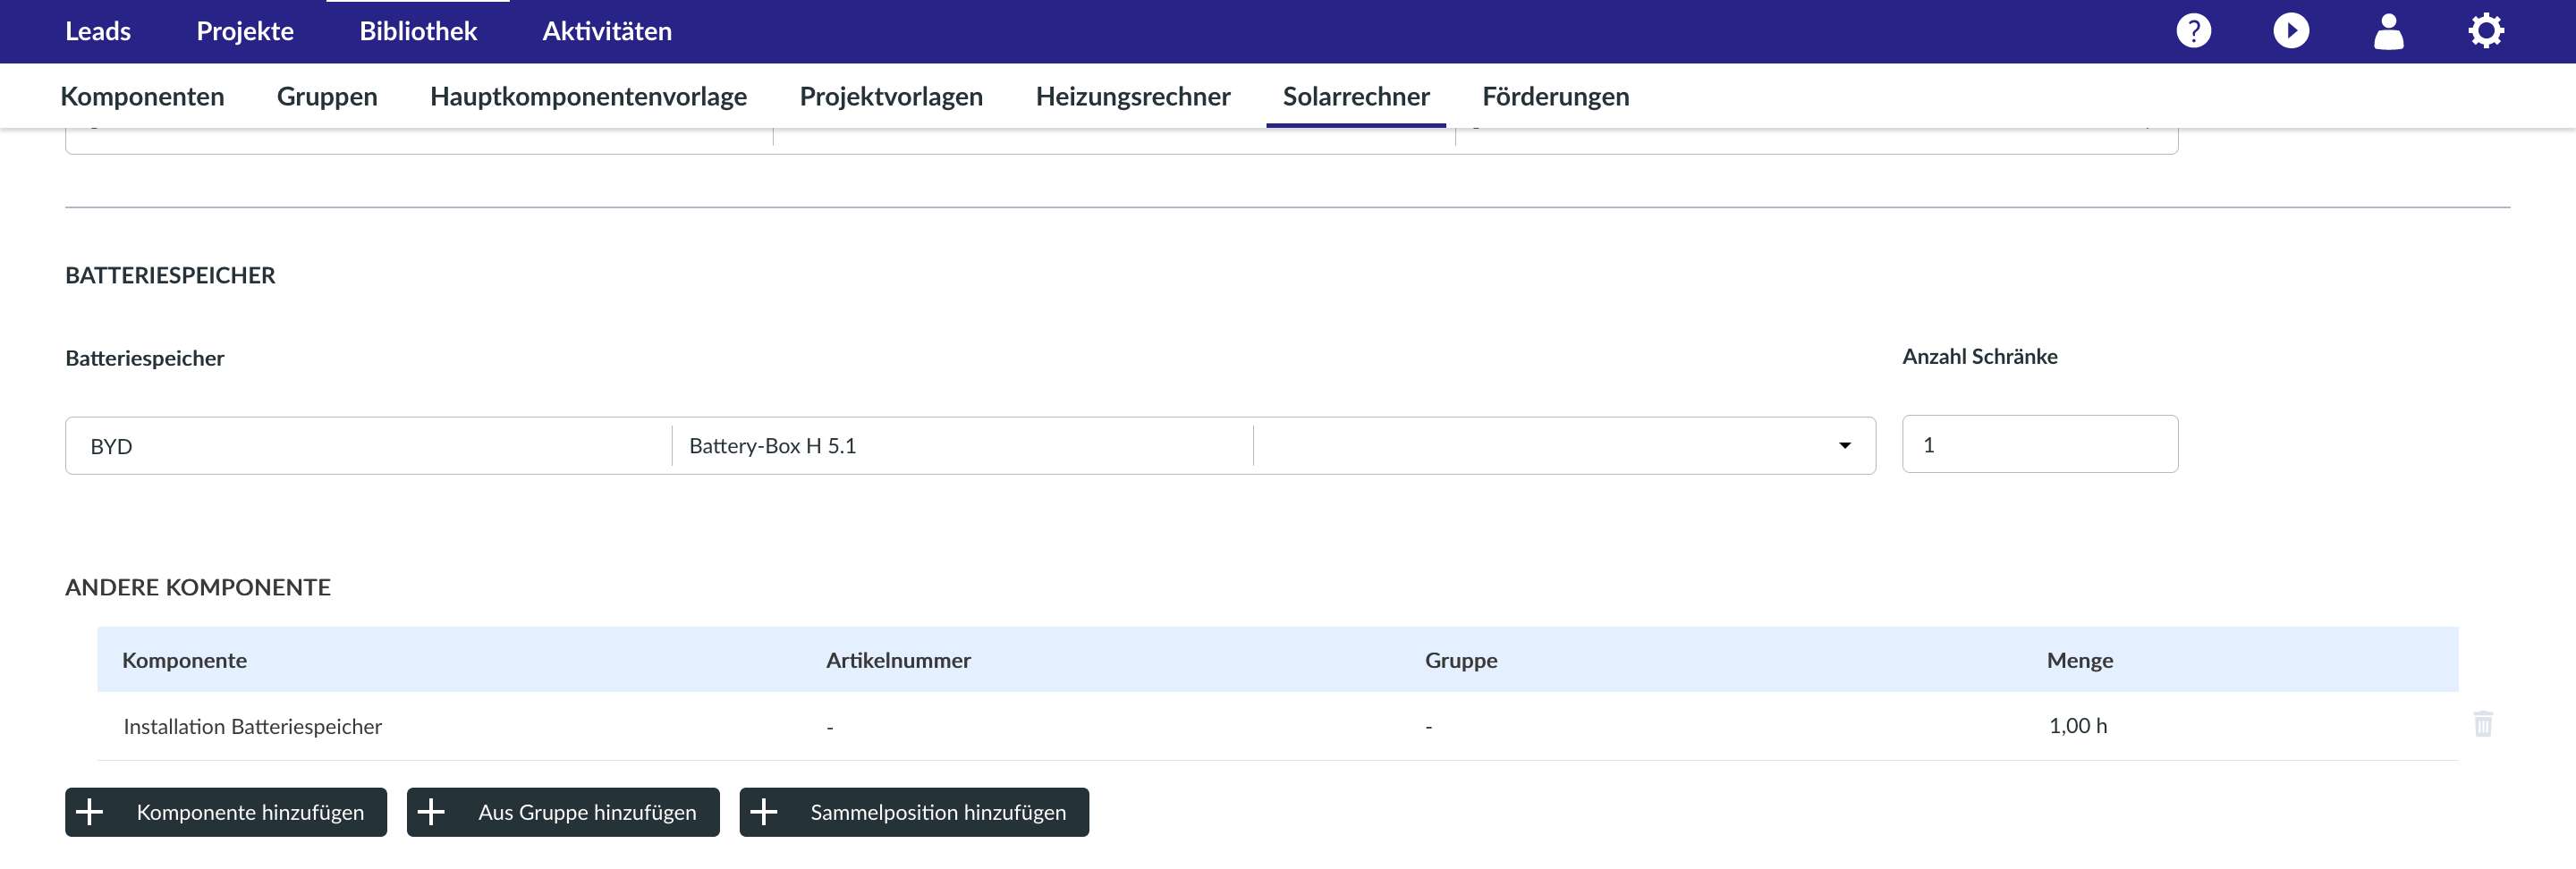Open the user profile icon
2576x869 pixels.
pos(2388,31)
